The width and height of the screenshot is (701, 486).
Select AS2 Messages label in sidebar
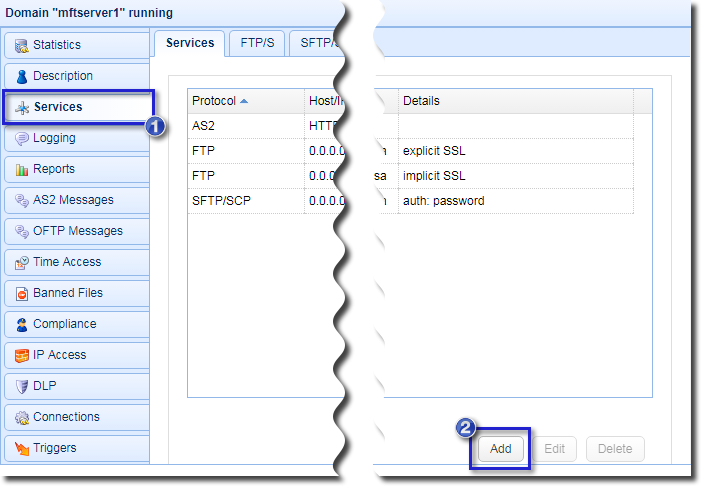coord(73,200)
